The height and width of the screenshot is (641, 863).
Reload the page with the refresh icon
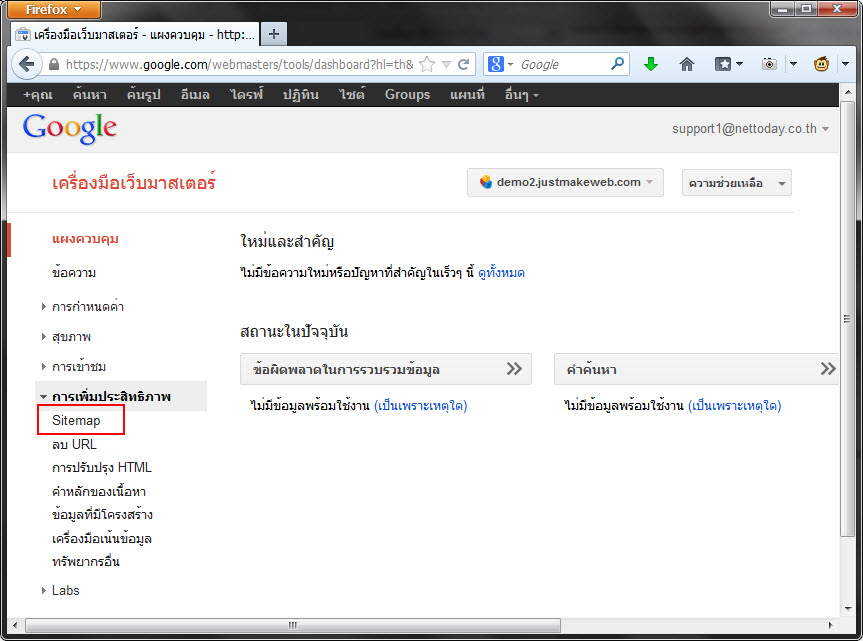click(464, 64)
